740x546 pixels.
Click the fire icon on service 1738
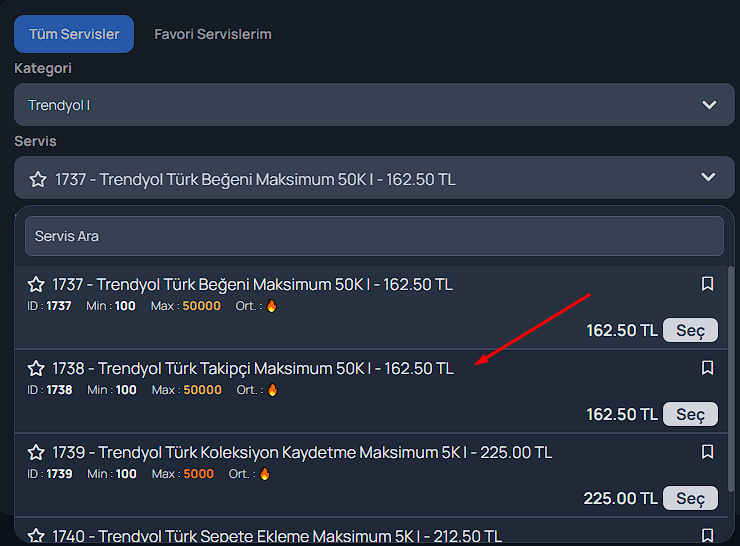point(272,390)
